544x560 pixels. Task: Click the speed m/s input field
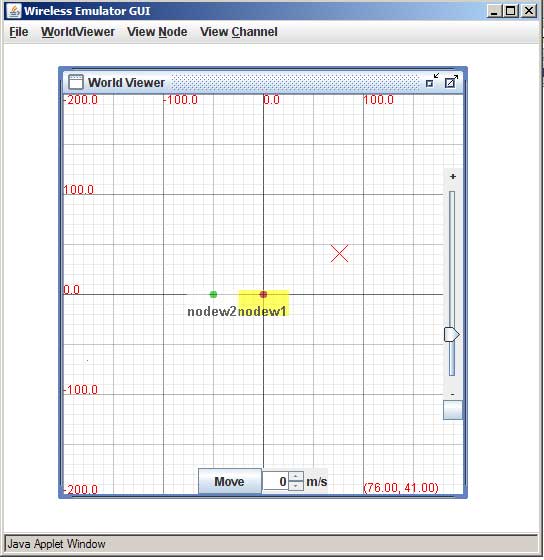tap(275, 481)
